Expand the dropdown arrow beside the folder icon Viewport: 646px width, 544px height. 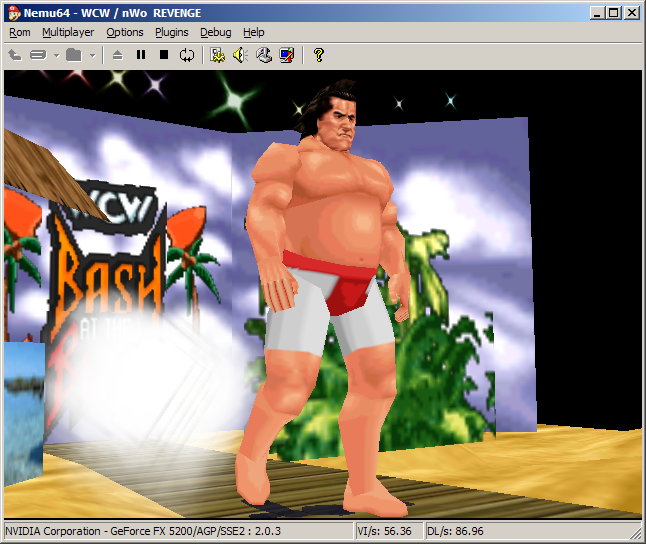coord(93,55)
